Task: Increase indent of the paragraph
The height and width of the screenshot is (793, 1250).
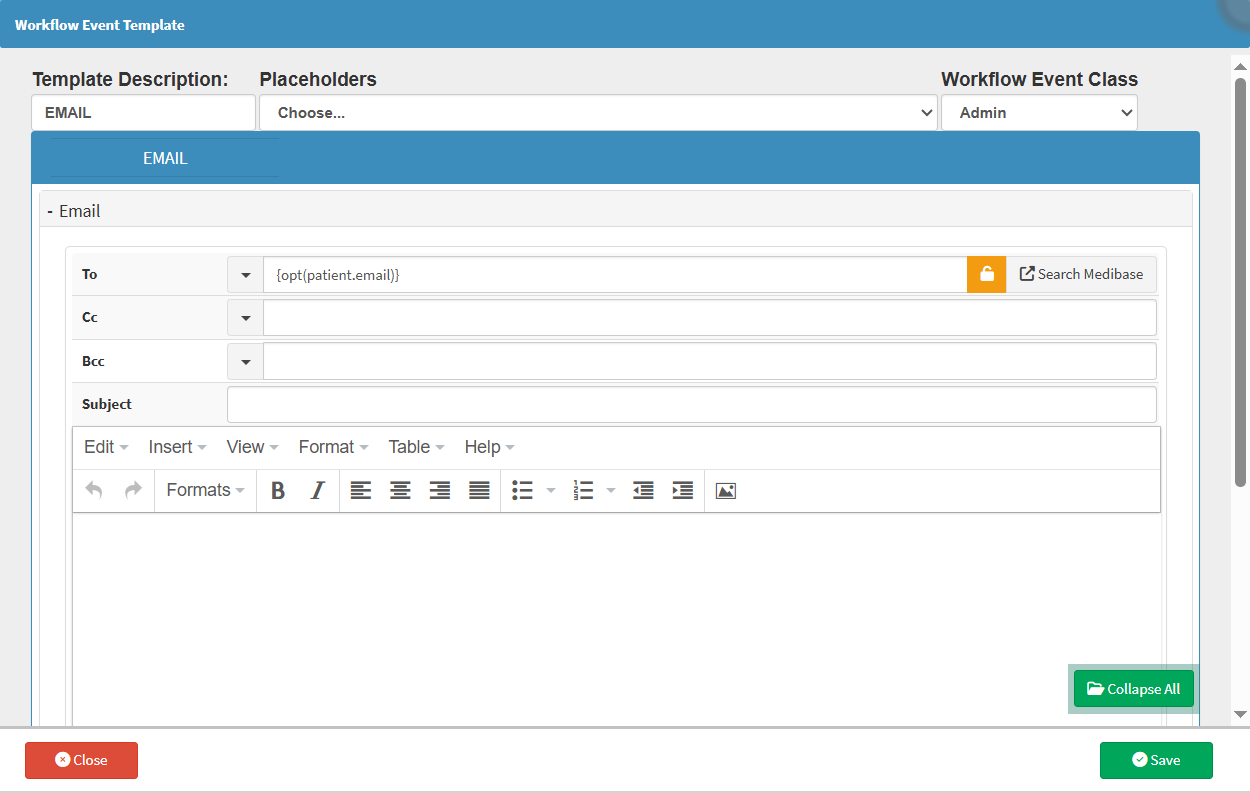Action: point(683,491)
